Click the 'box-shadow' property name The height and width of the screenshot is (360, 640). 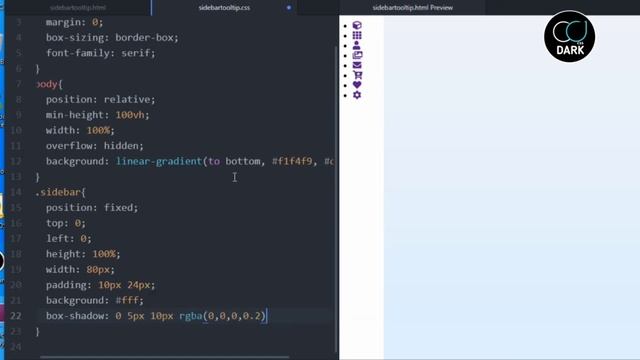pos(74,316)
